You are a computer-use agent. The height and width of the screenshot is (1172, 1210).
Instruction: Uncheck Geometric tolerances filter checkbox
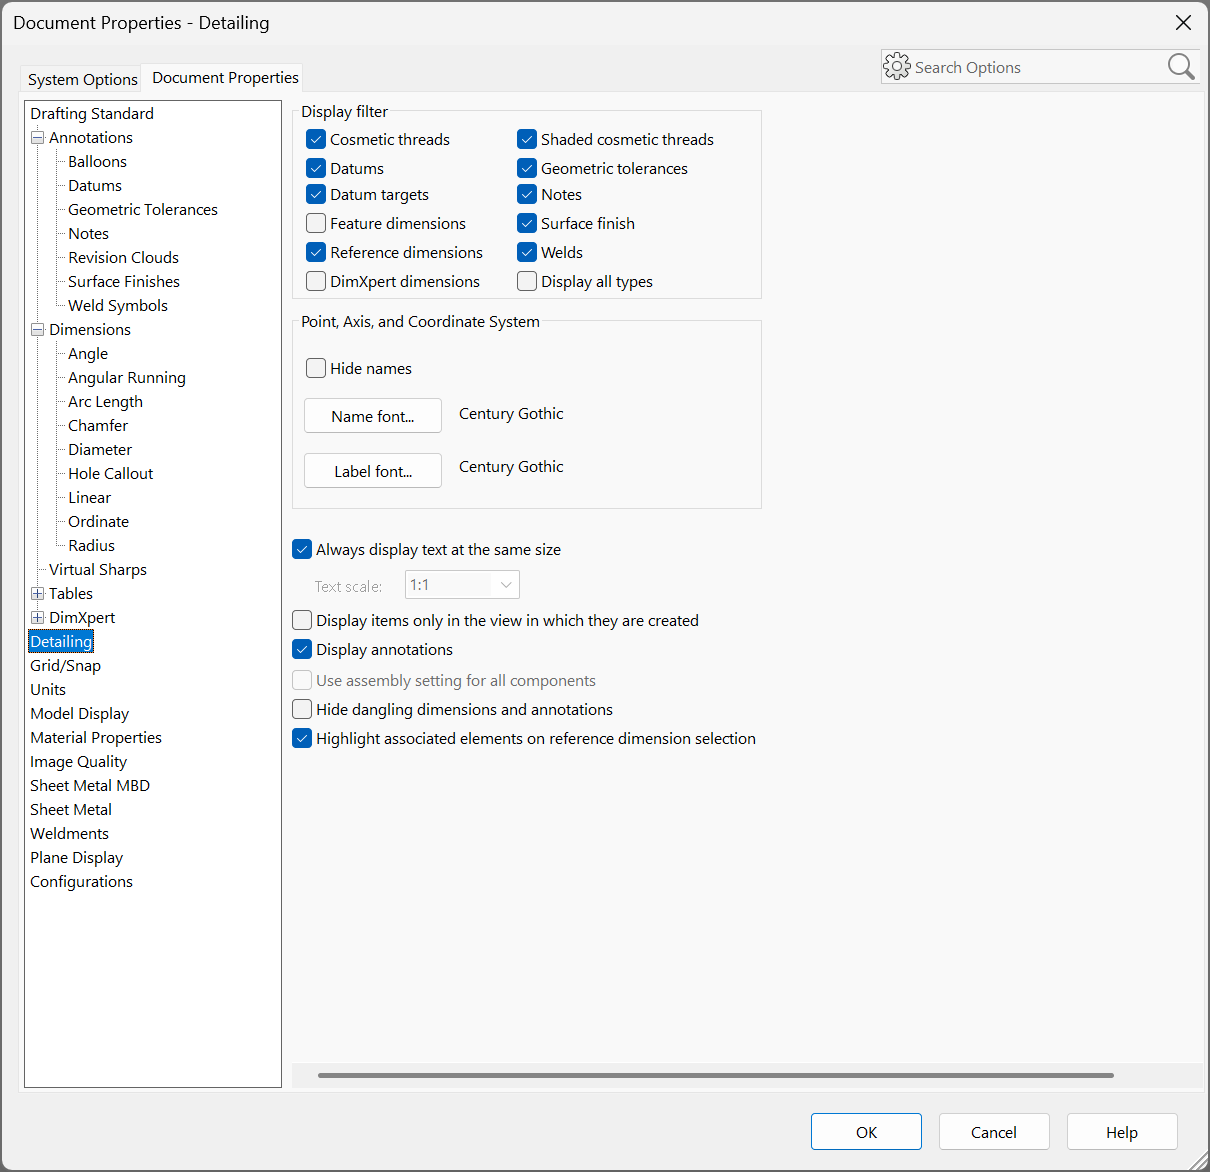coord(527,168)
